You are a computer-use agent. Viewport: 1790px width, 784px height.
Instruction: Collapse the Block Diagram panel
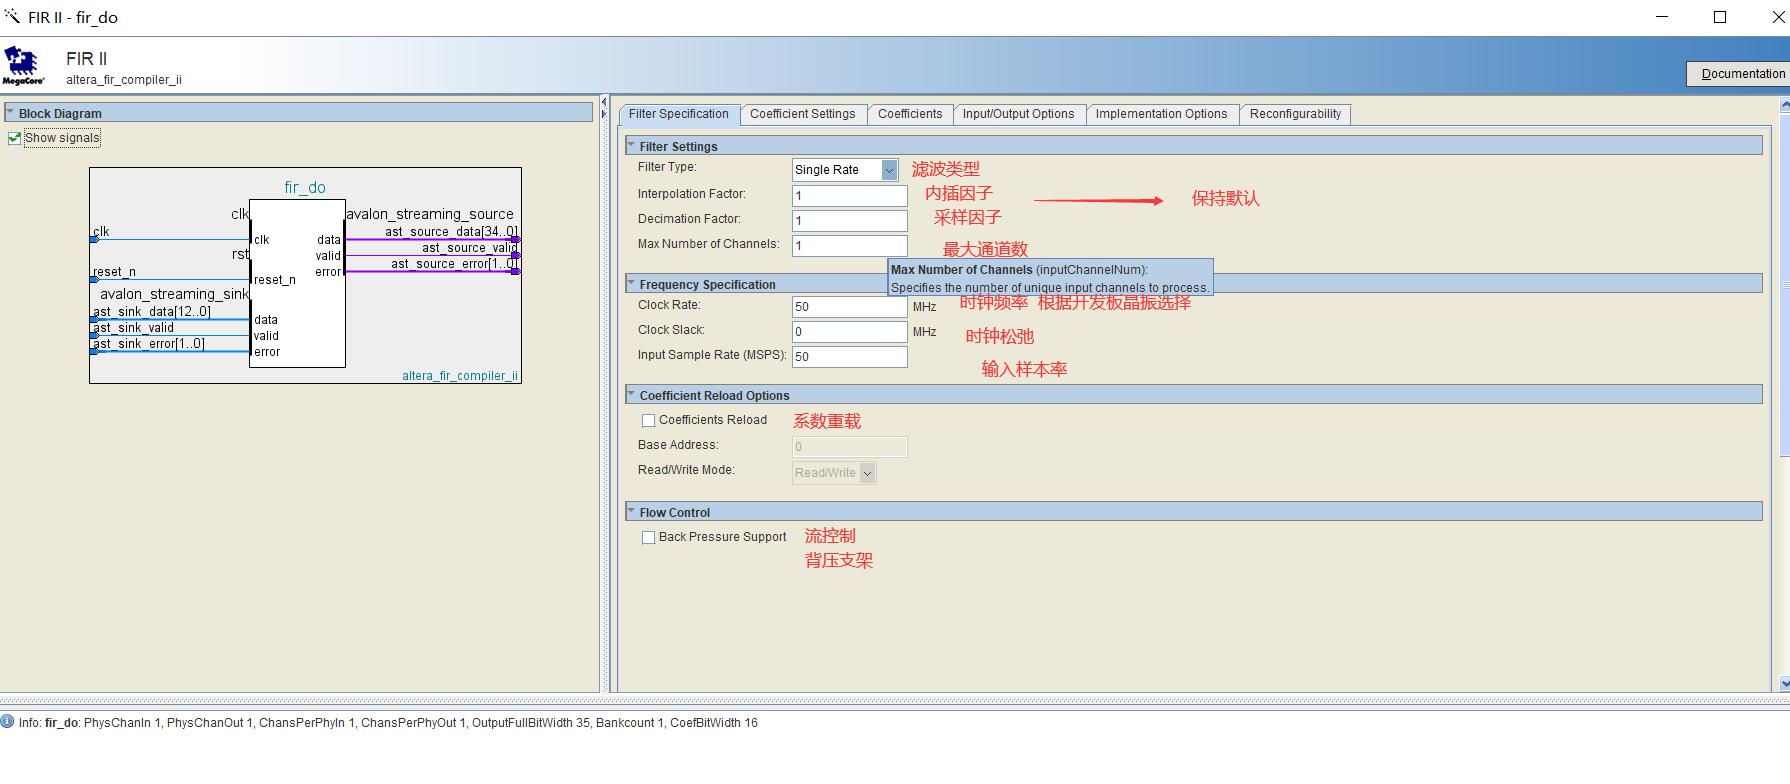pyautogui.click(x=10, y=113)
